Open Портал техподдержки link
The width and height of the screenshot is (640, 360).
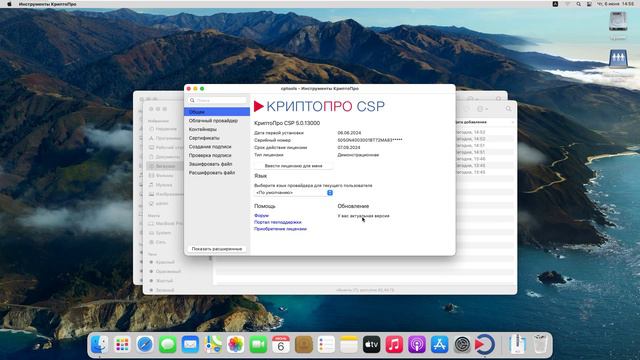click(x=278, y=222)
